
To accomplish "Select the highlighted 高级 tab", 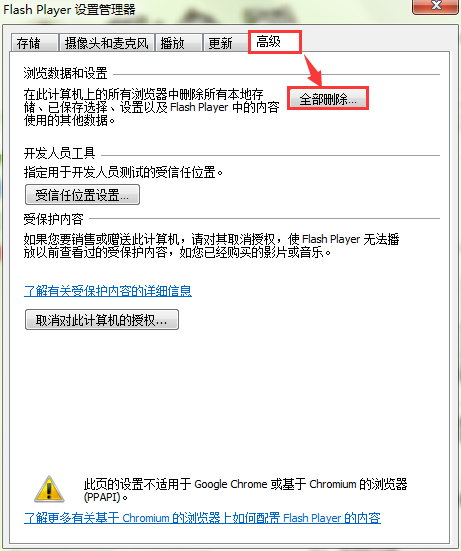I will tap(275, 42).
